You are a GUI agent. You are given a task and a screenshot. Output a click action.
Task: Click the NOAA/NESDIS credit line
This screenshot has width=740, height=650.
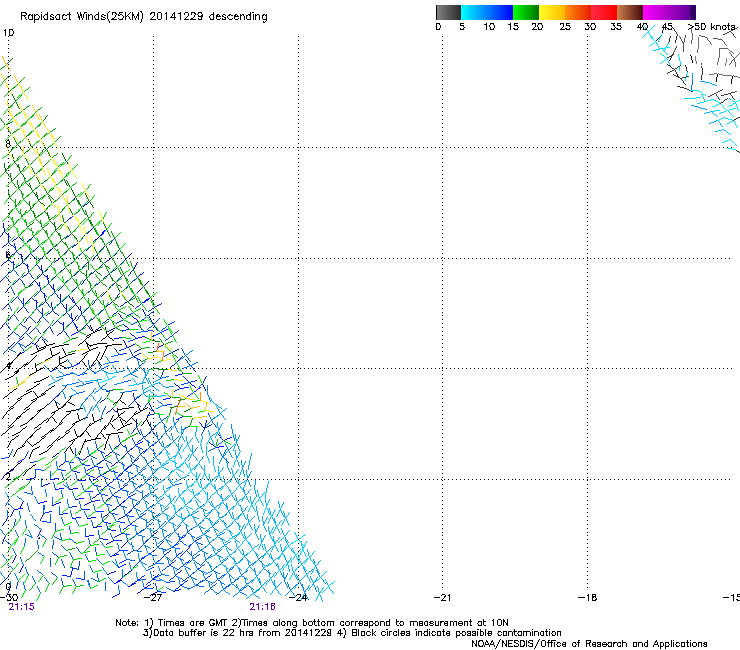(589, 644)
